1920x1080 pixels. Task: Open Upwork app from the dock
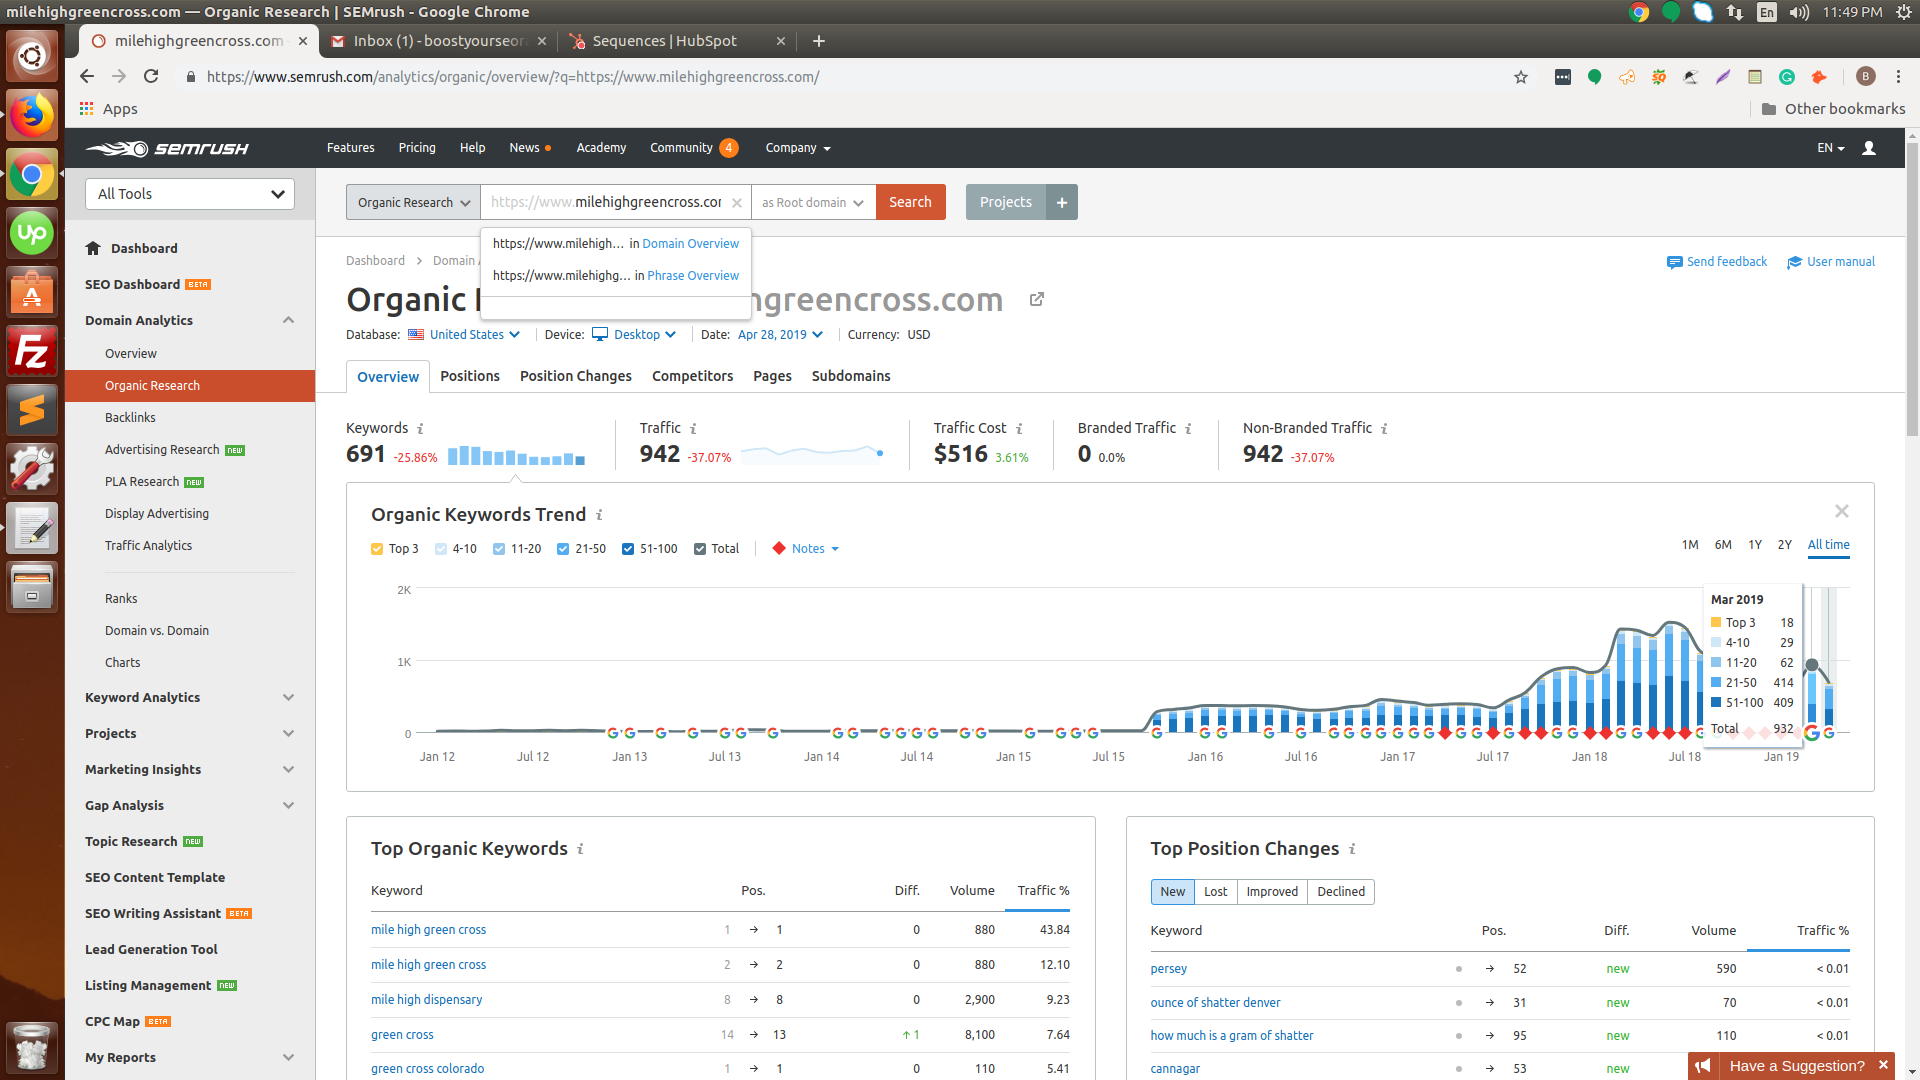point(32,234)
